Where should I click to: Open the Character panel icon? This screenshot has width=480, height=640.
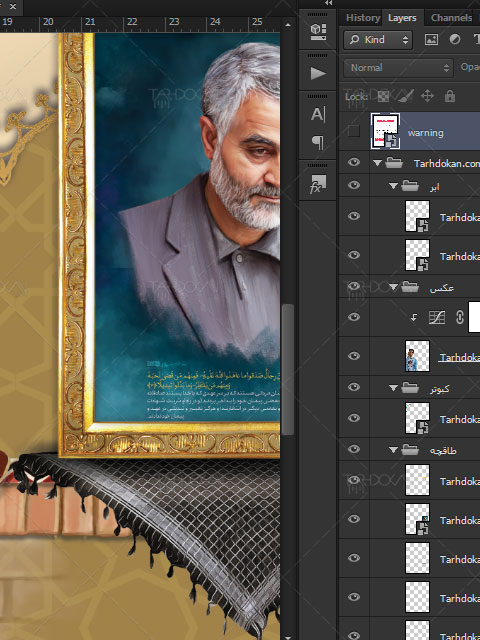pos(318,114)
